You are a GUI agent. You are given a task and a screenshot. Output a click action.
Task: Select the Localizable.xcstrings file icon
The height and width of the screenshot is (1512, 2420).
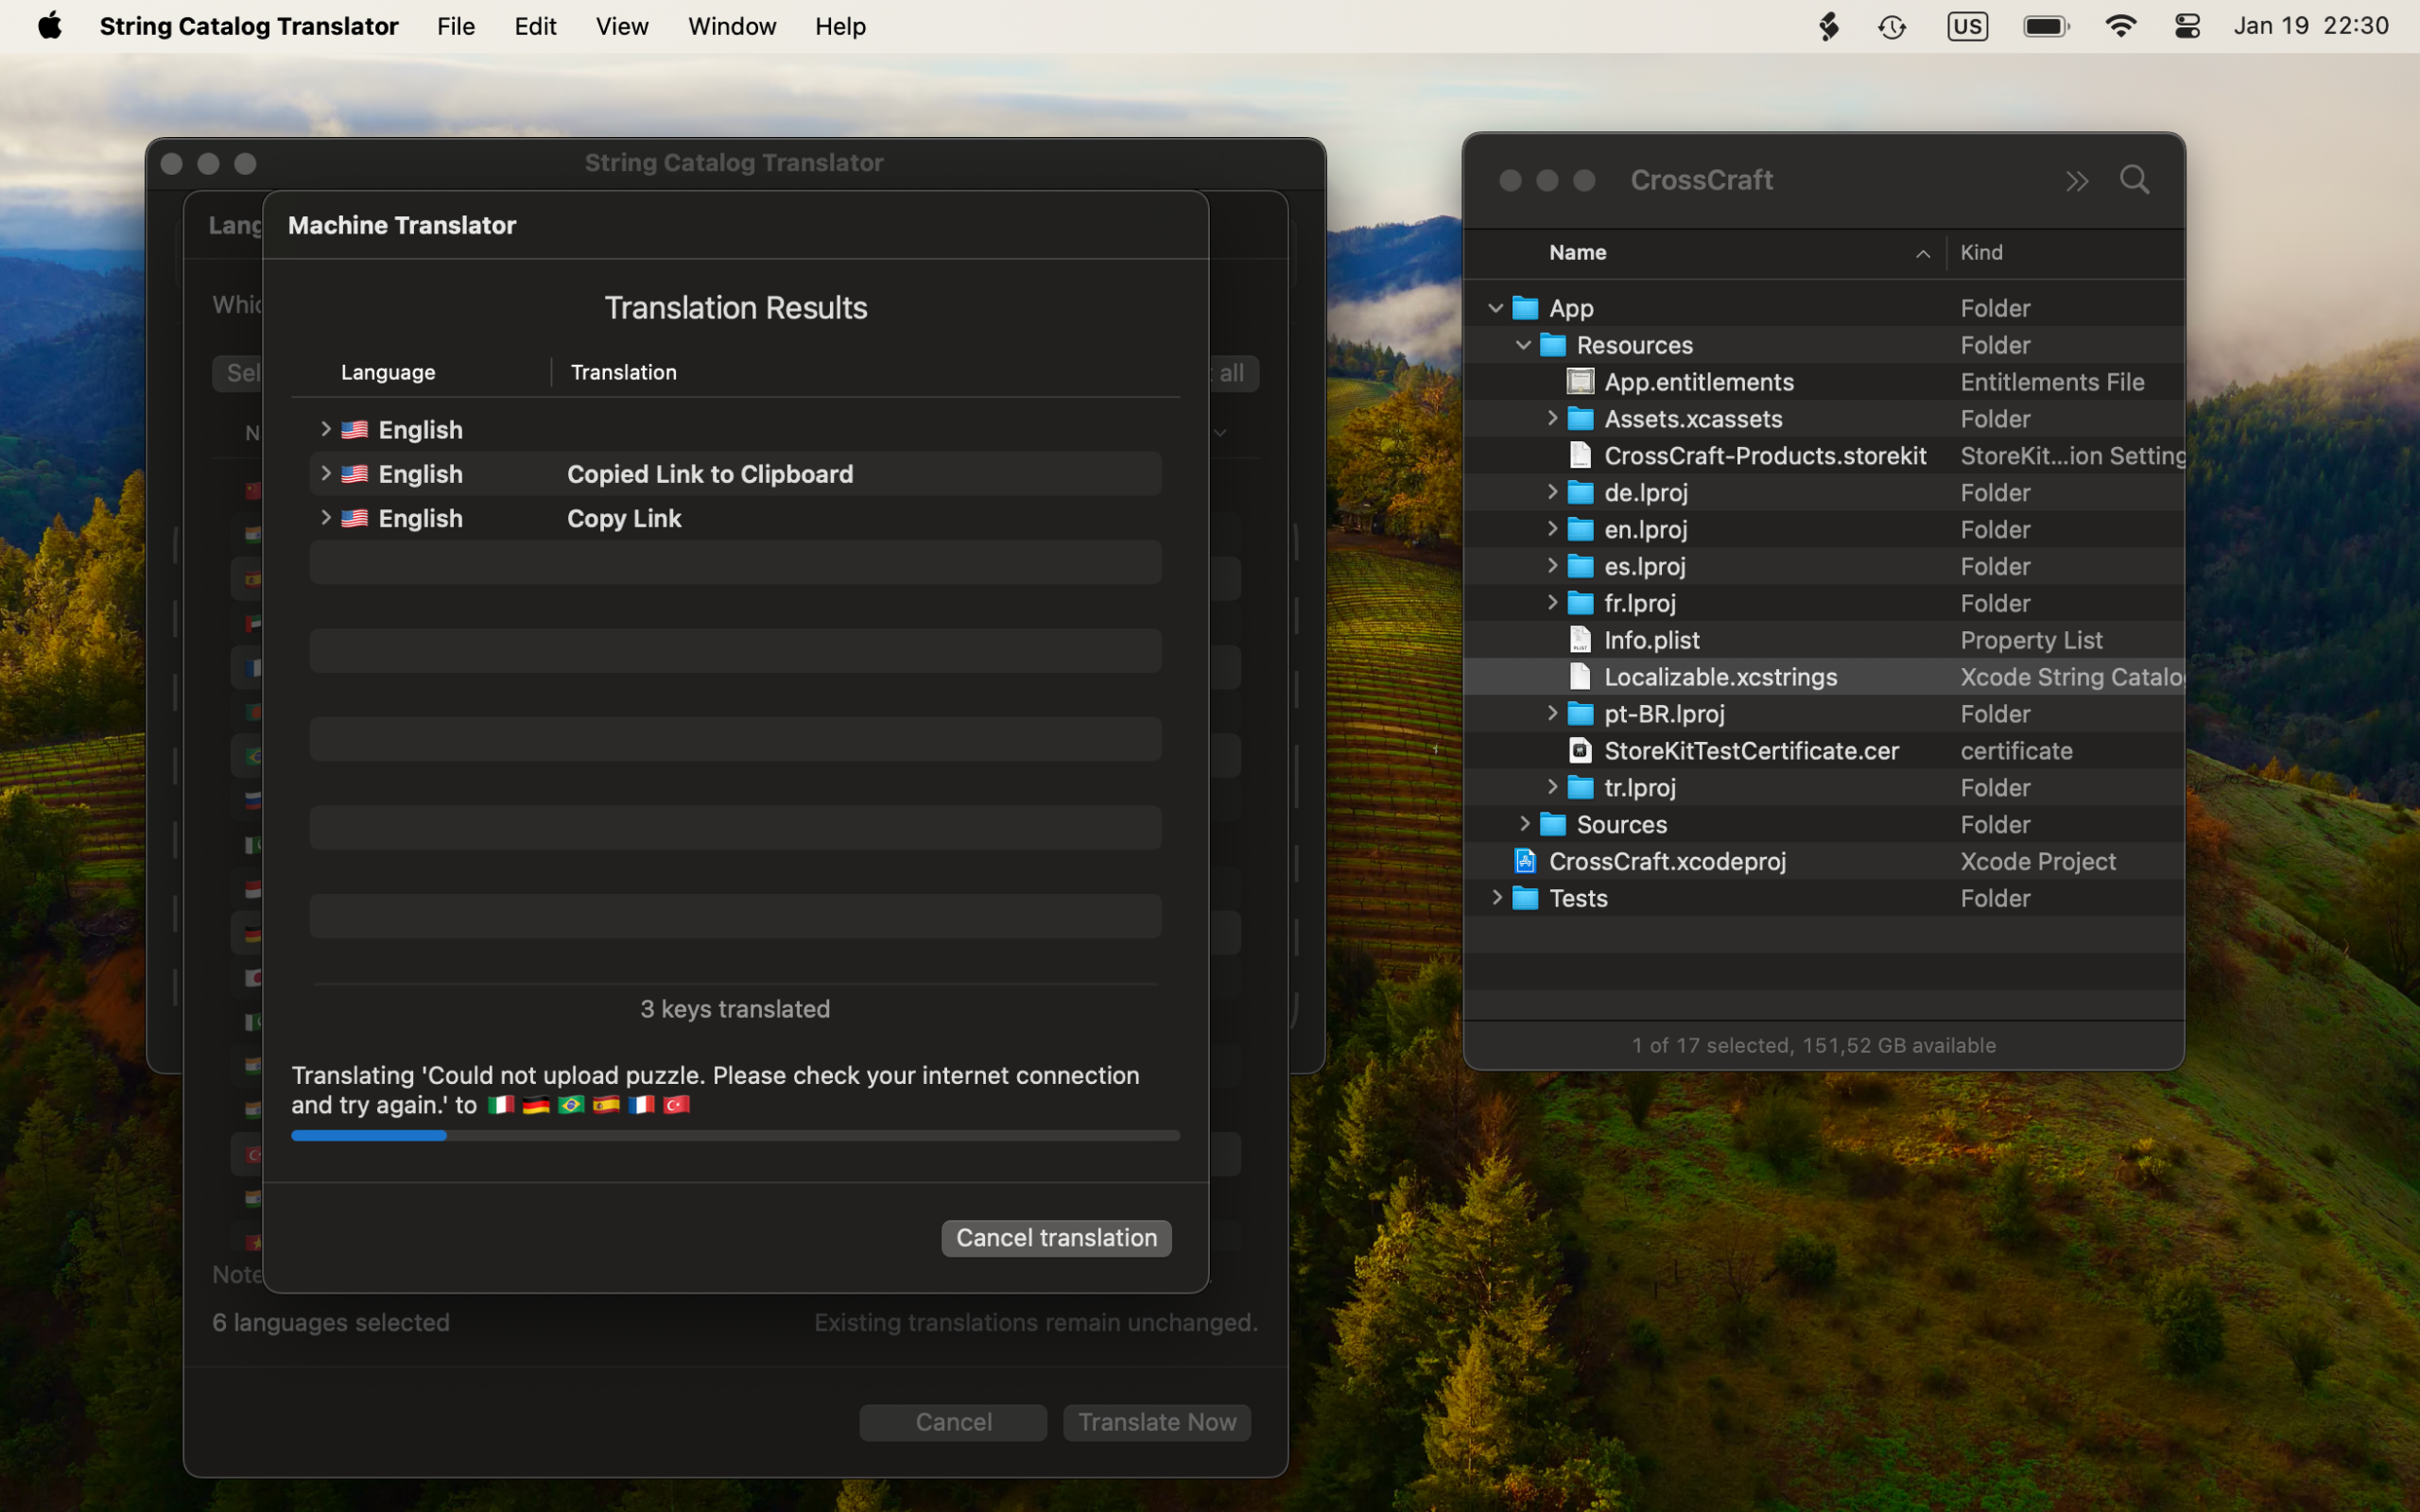pos(1580,677)
